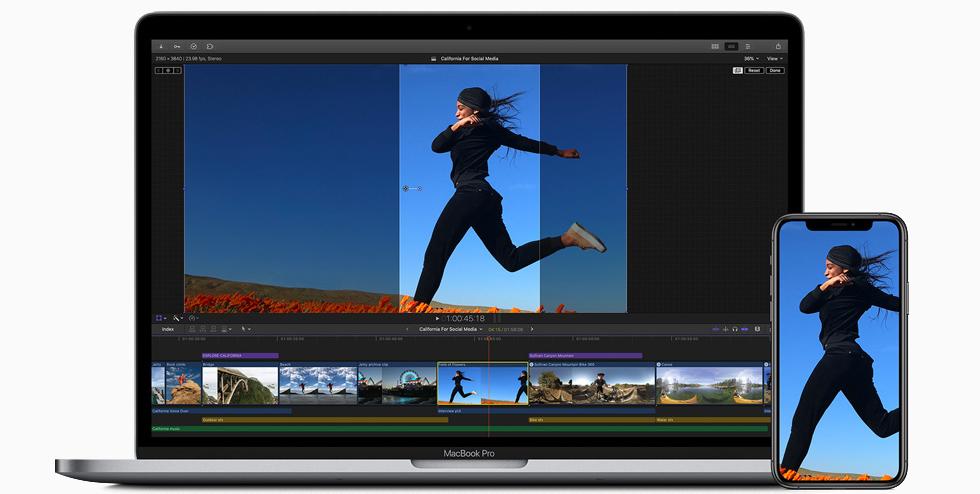
Task: Click the headphones audio skimming icon
Action: [735, 329]
